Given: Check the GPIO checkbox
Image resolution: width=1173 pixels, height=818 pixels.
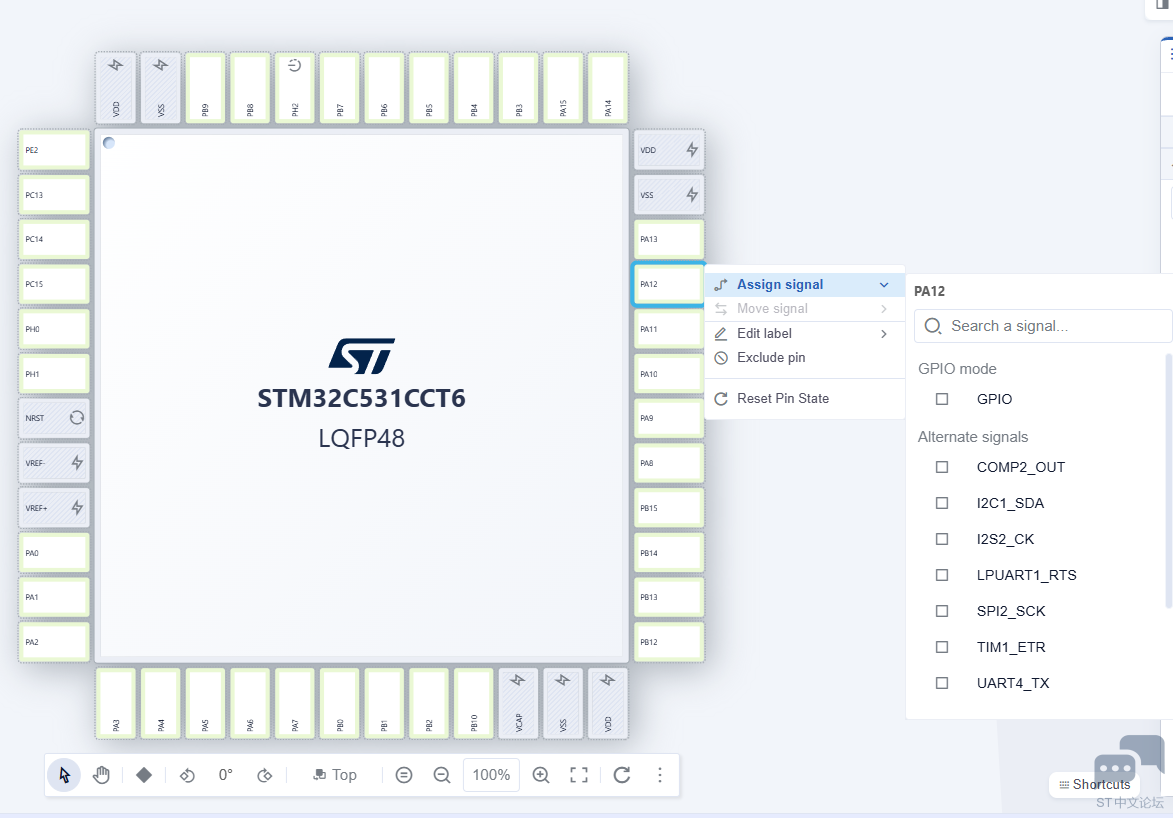Looking at the screenshot, I should [x=942, y=399].
